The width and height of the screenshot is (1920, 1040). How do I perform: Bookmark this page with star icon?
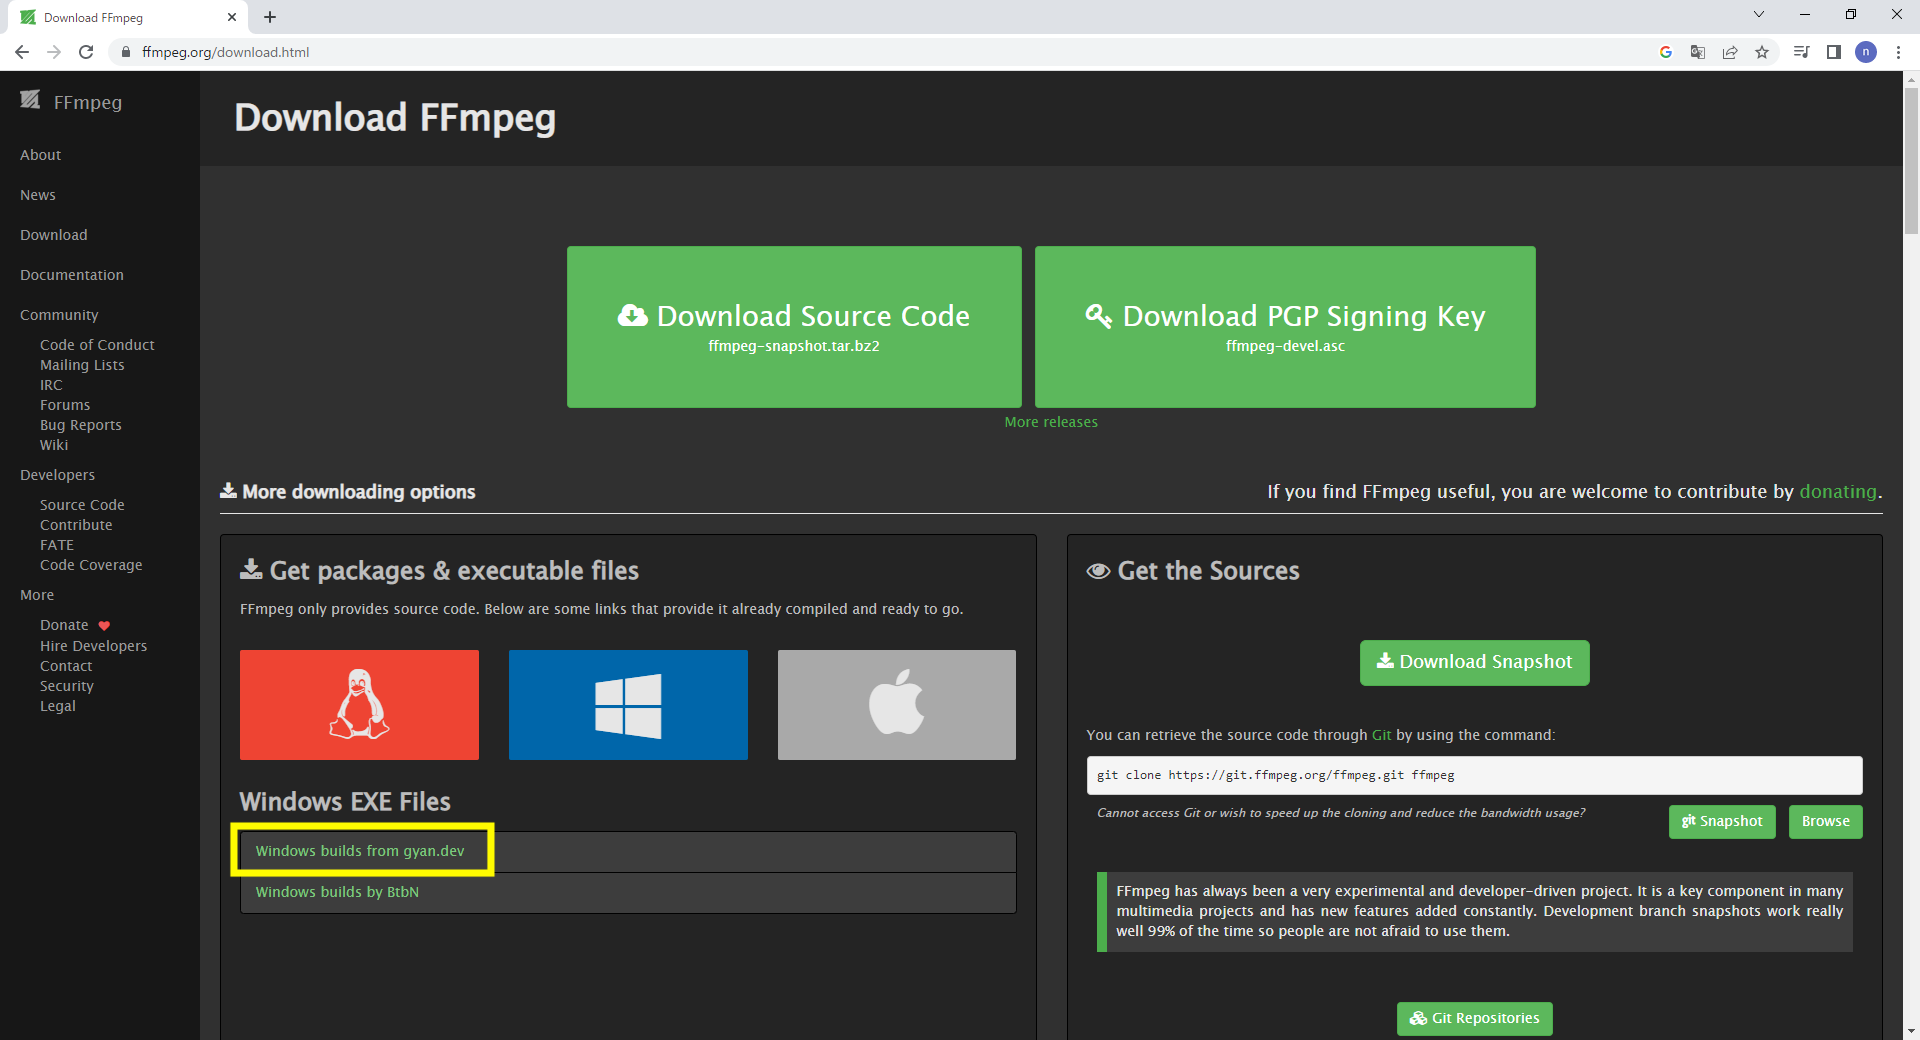(x=1762, y=52)
